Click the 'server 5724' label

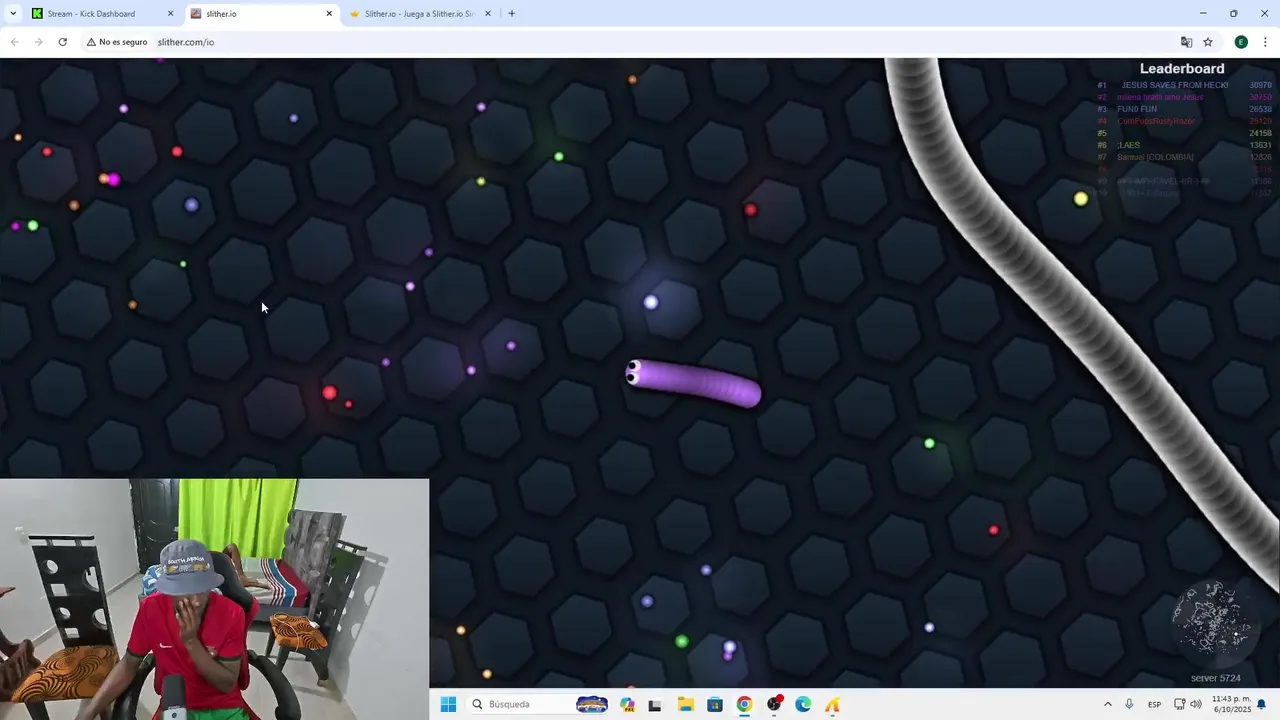pos(1215,678)
